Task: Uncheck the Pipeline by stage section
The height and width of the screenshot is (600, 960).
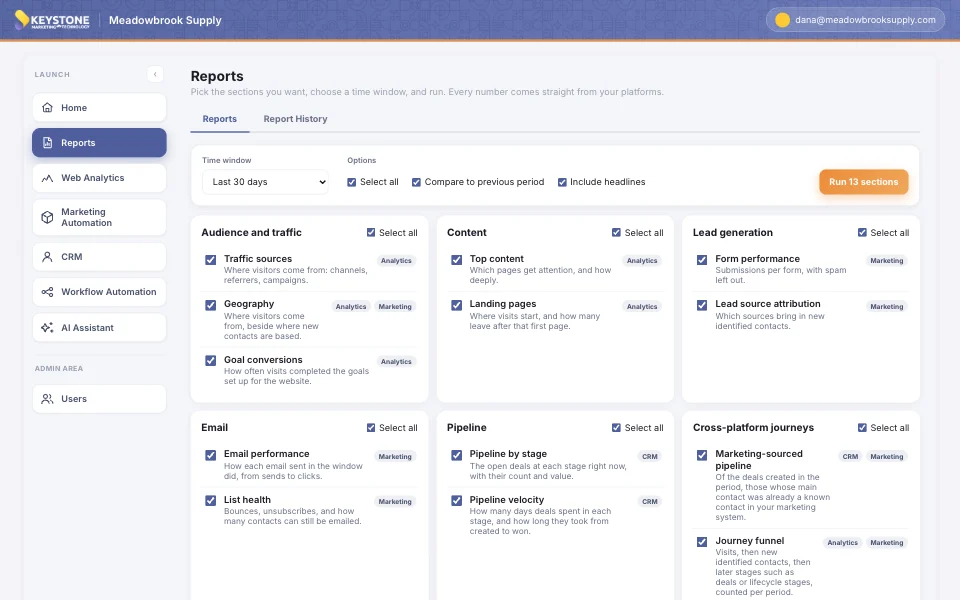Action: (457, 455)
